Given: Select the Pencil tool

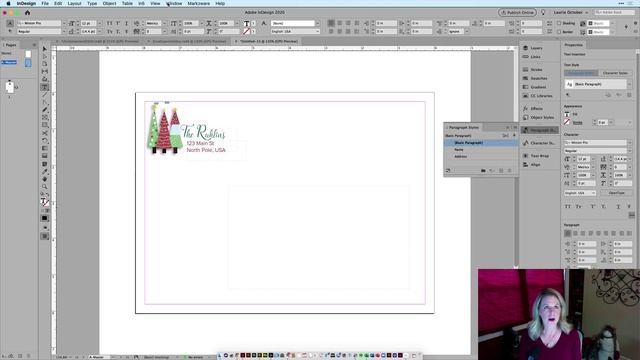Looking at the screenshot, I should click(x=45, y=110).
